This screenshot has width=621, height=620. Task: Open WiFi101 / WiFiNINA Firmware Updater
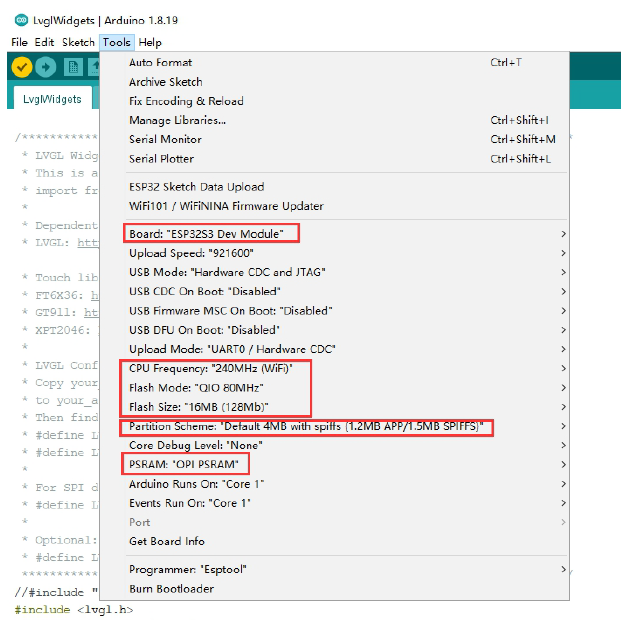[x=334, y=206]
